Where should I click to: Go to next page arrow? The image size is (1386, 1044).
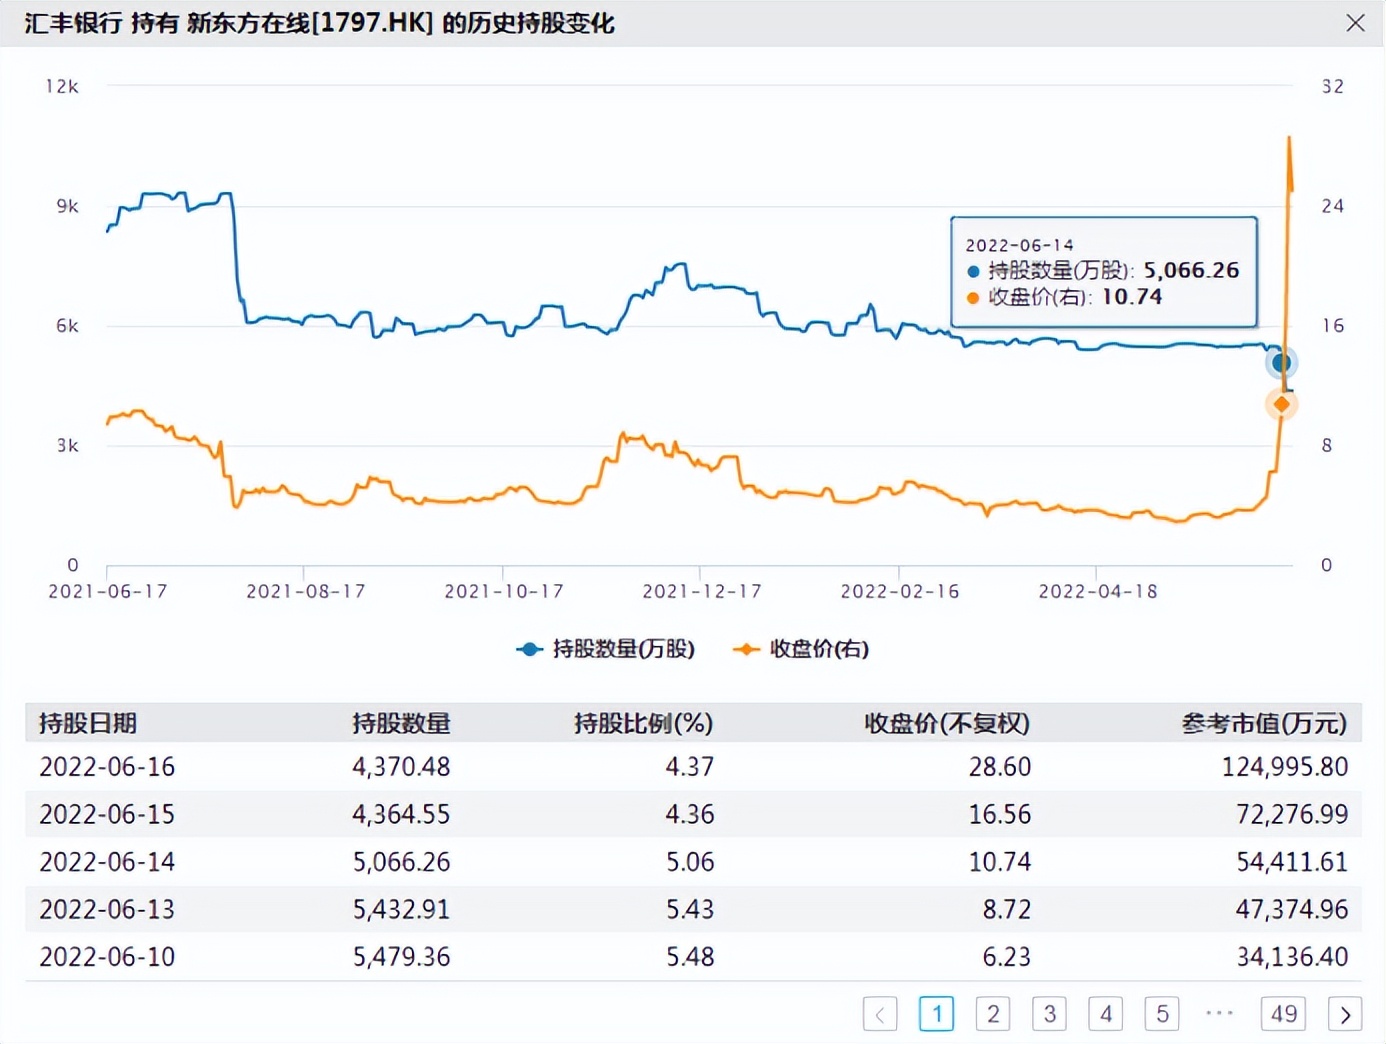(1345, 1014)
